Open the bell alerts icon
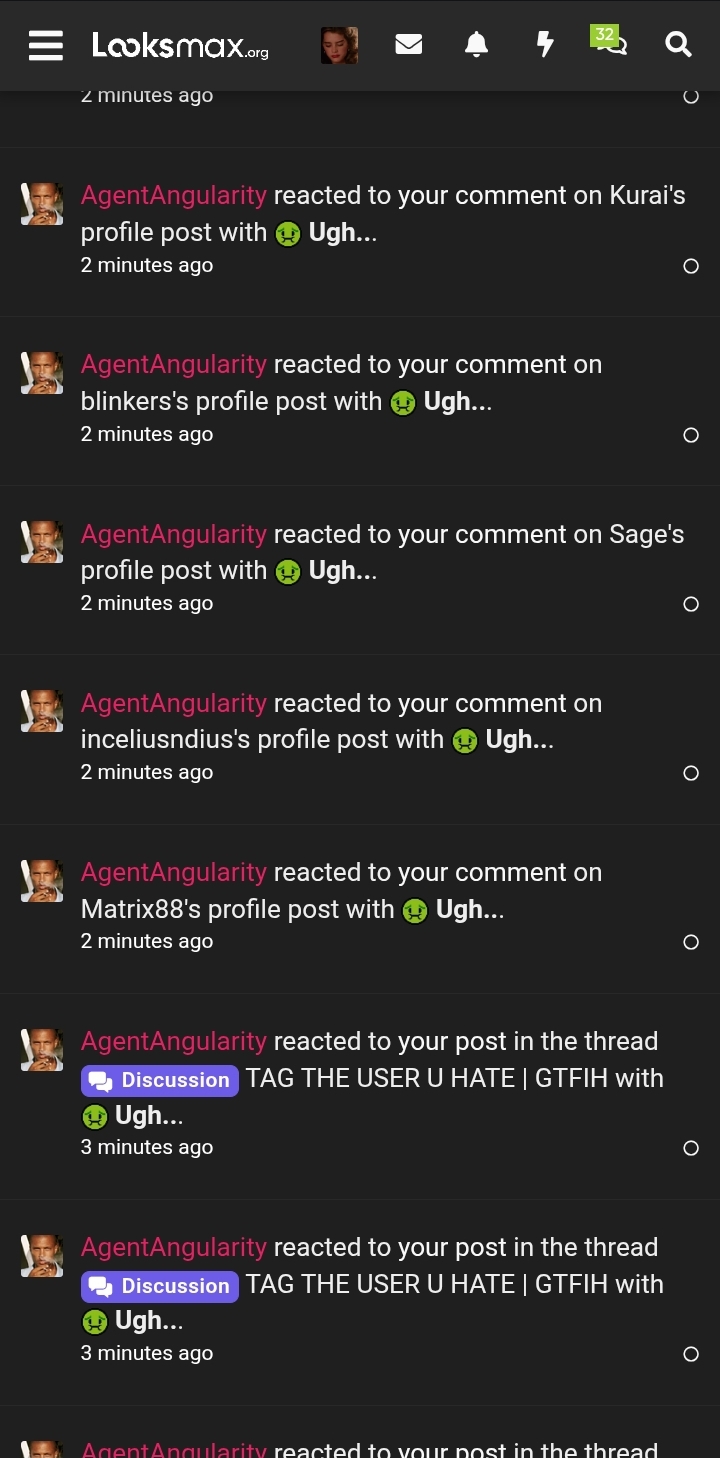The height and width of the screenshot is (1458, 720). [x=477, y=45]
